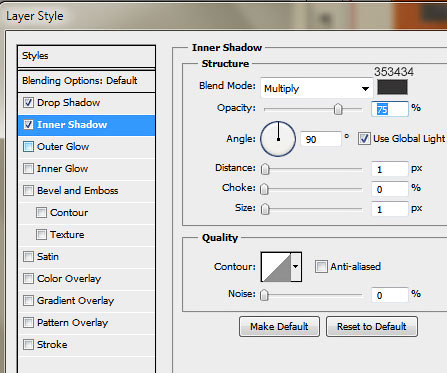Open the Styles section

coord(86,56)
